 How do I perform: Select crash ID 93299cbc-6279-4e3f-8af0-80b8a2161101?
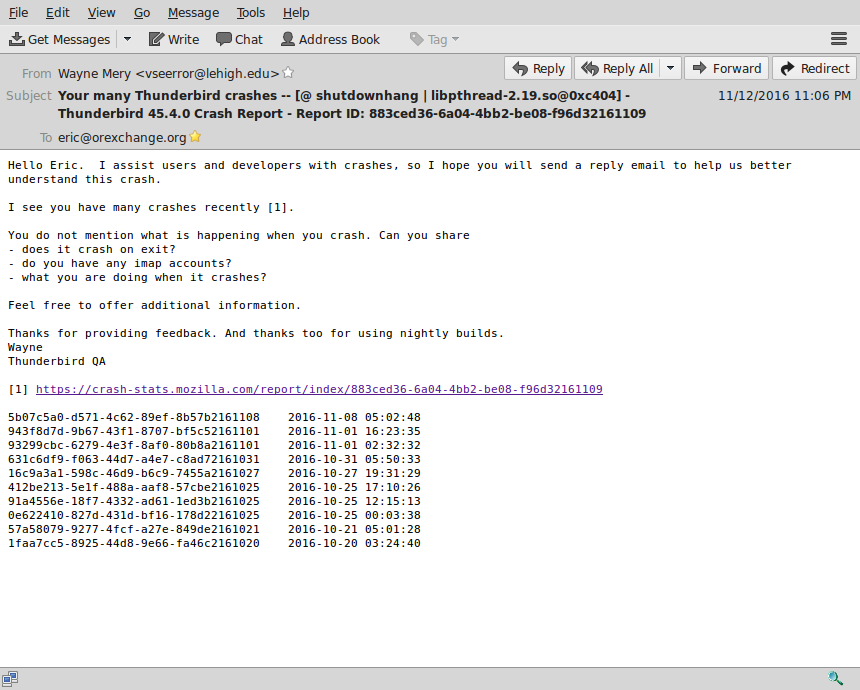134,445
